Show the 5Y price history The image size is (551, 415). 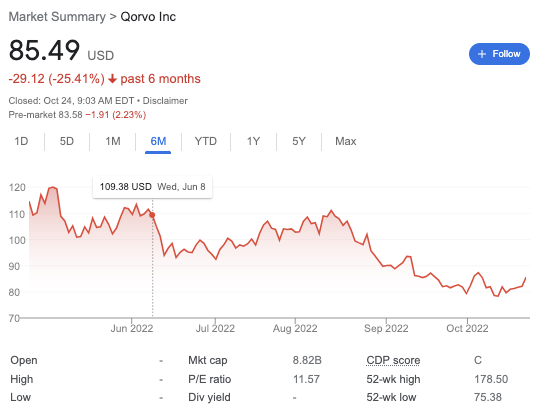coord(299,141)
